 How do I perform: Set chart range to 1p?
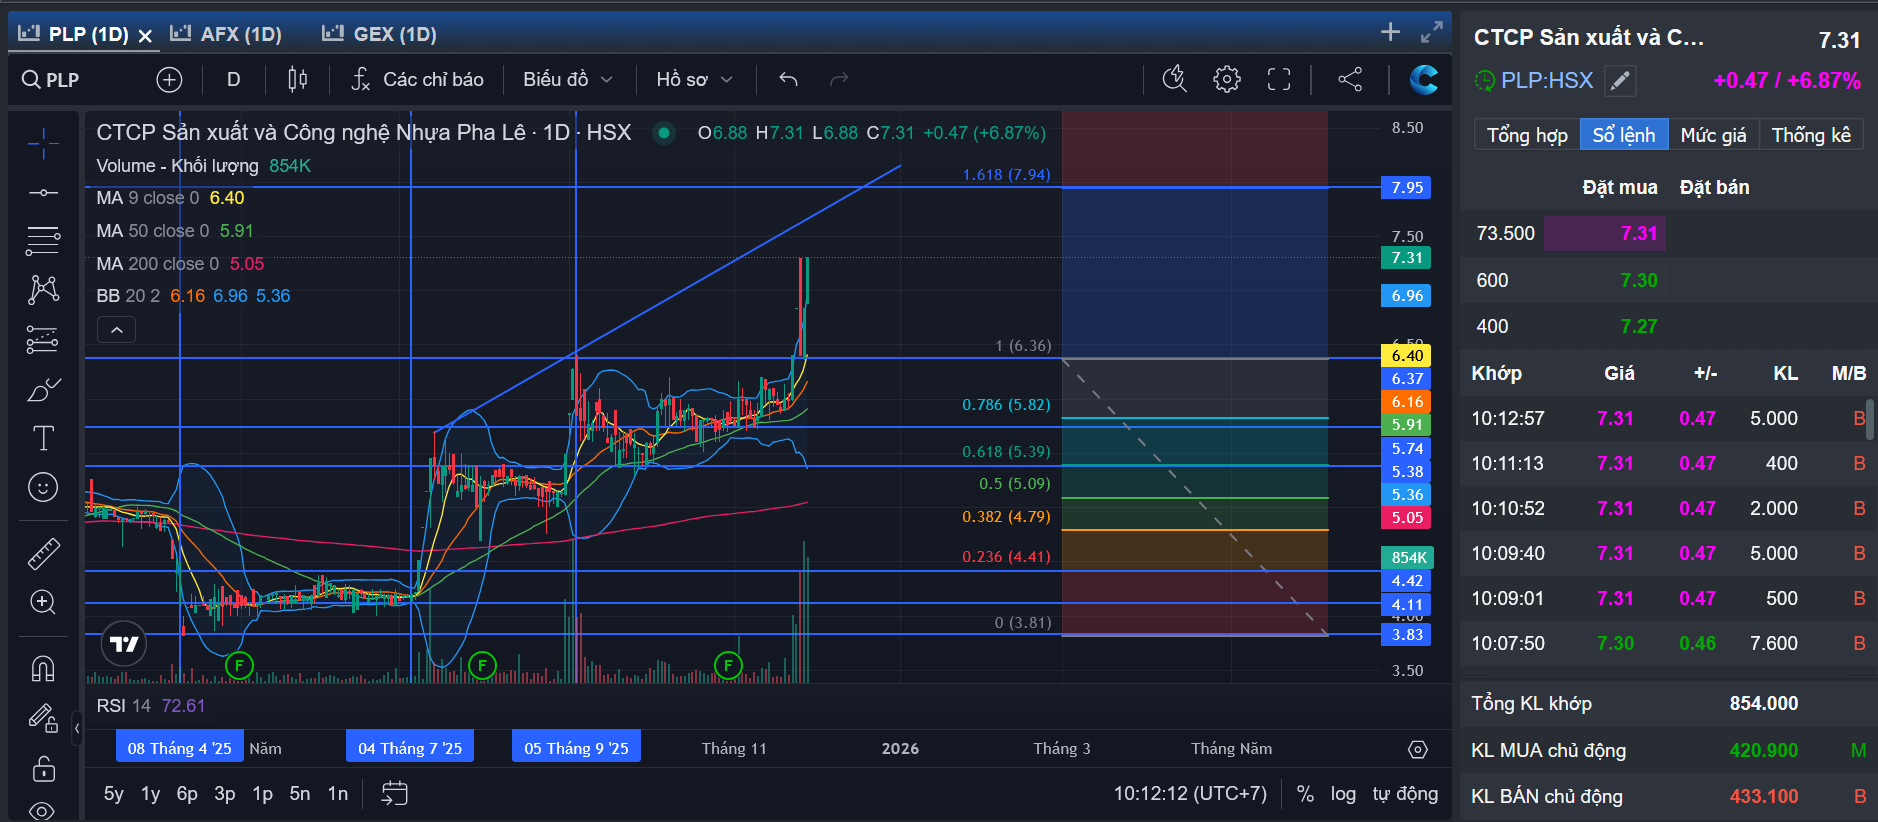(262, 794)
